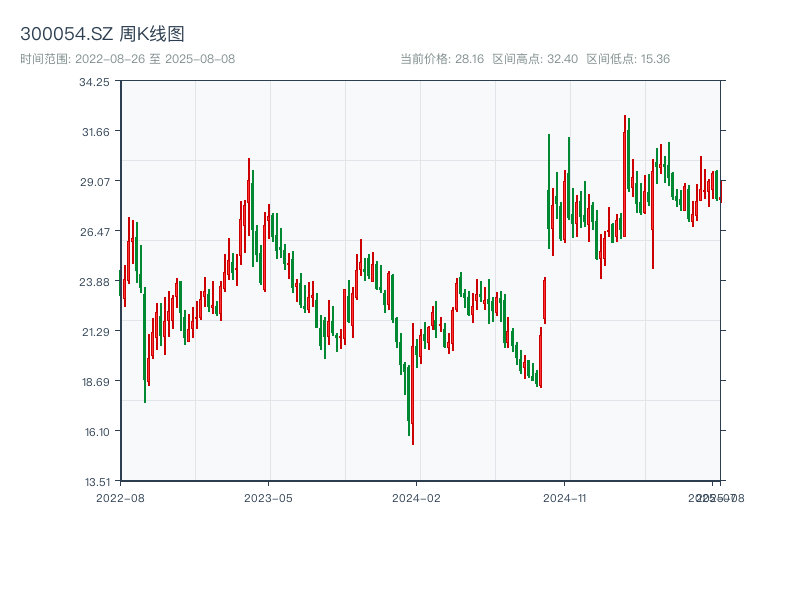Select the 2023-05 x-axis date label
Image resolution: width=800 pixels, height=600 pixels.
(x=268, y=497)
